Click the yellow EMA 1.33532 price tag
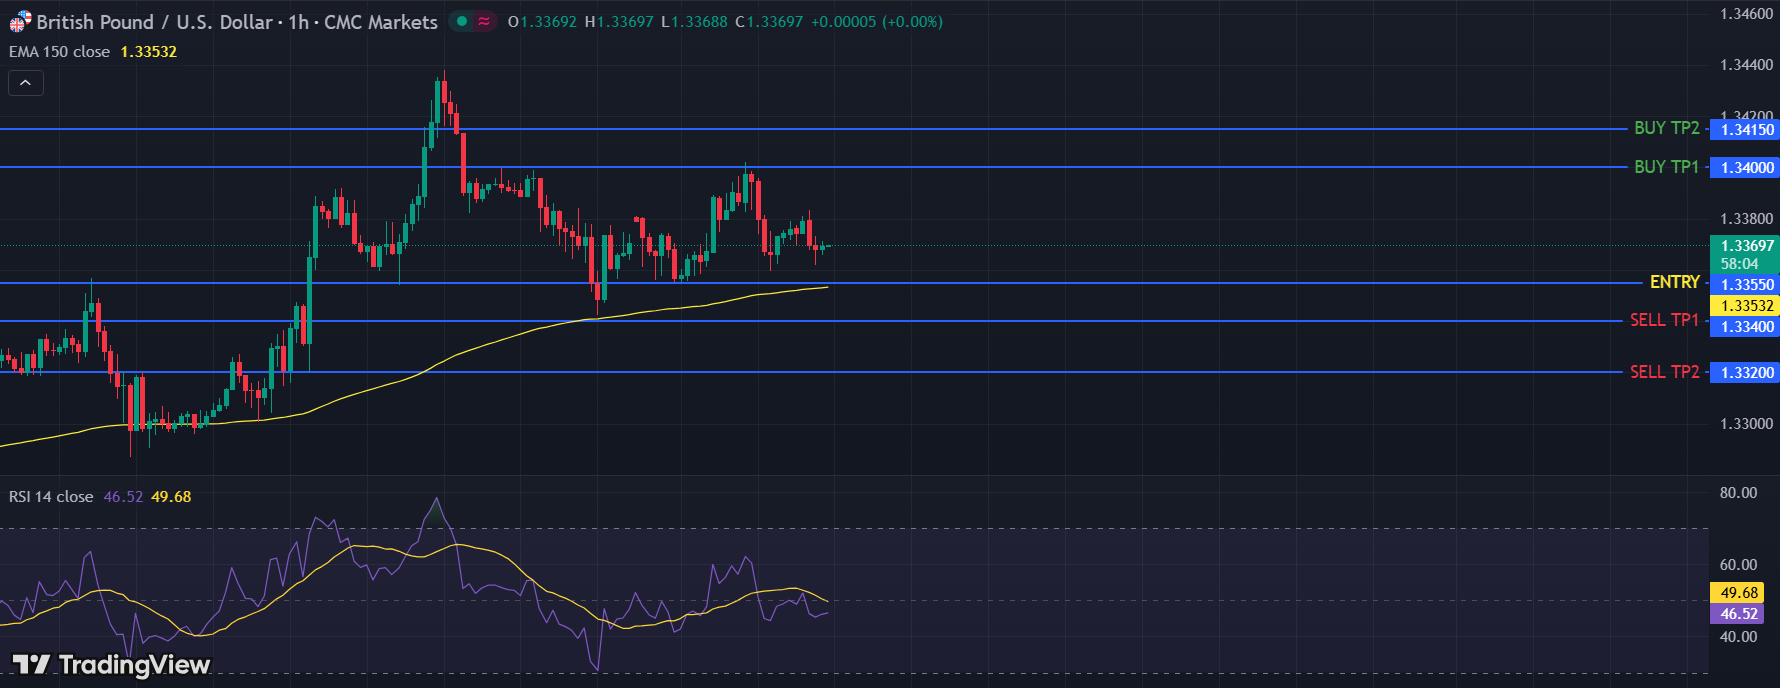This screenshot has width=1780, height=688. (x=1746, y=306)
